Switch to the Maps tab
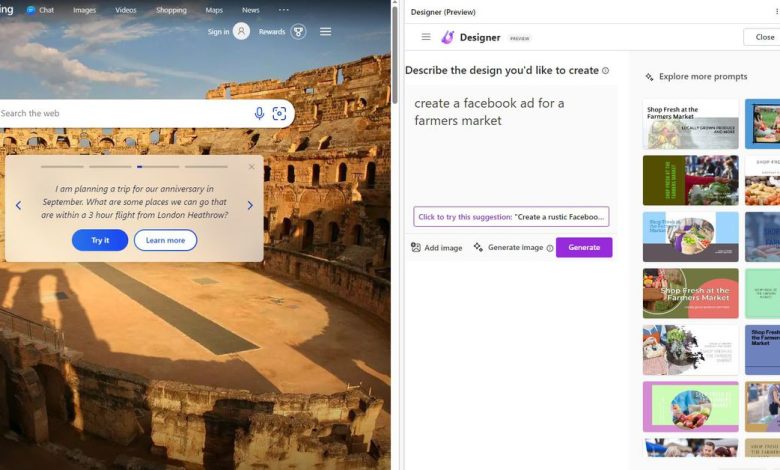Viewport: 780px width, 470px height. (x=214, y=10)
